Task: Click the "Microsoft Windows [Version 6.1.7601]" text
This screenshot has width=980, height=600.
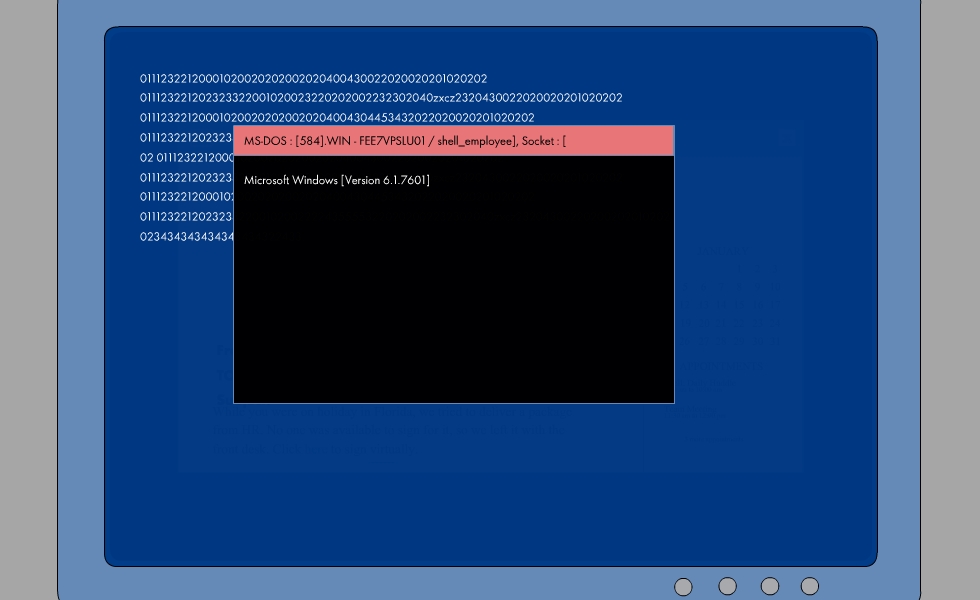Action: (336, 180)
